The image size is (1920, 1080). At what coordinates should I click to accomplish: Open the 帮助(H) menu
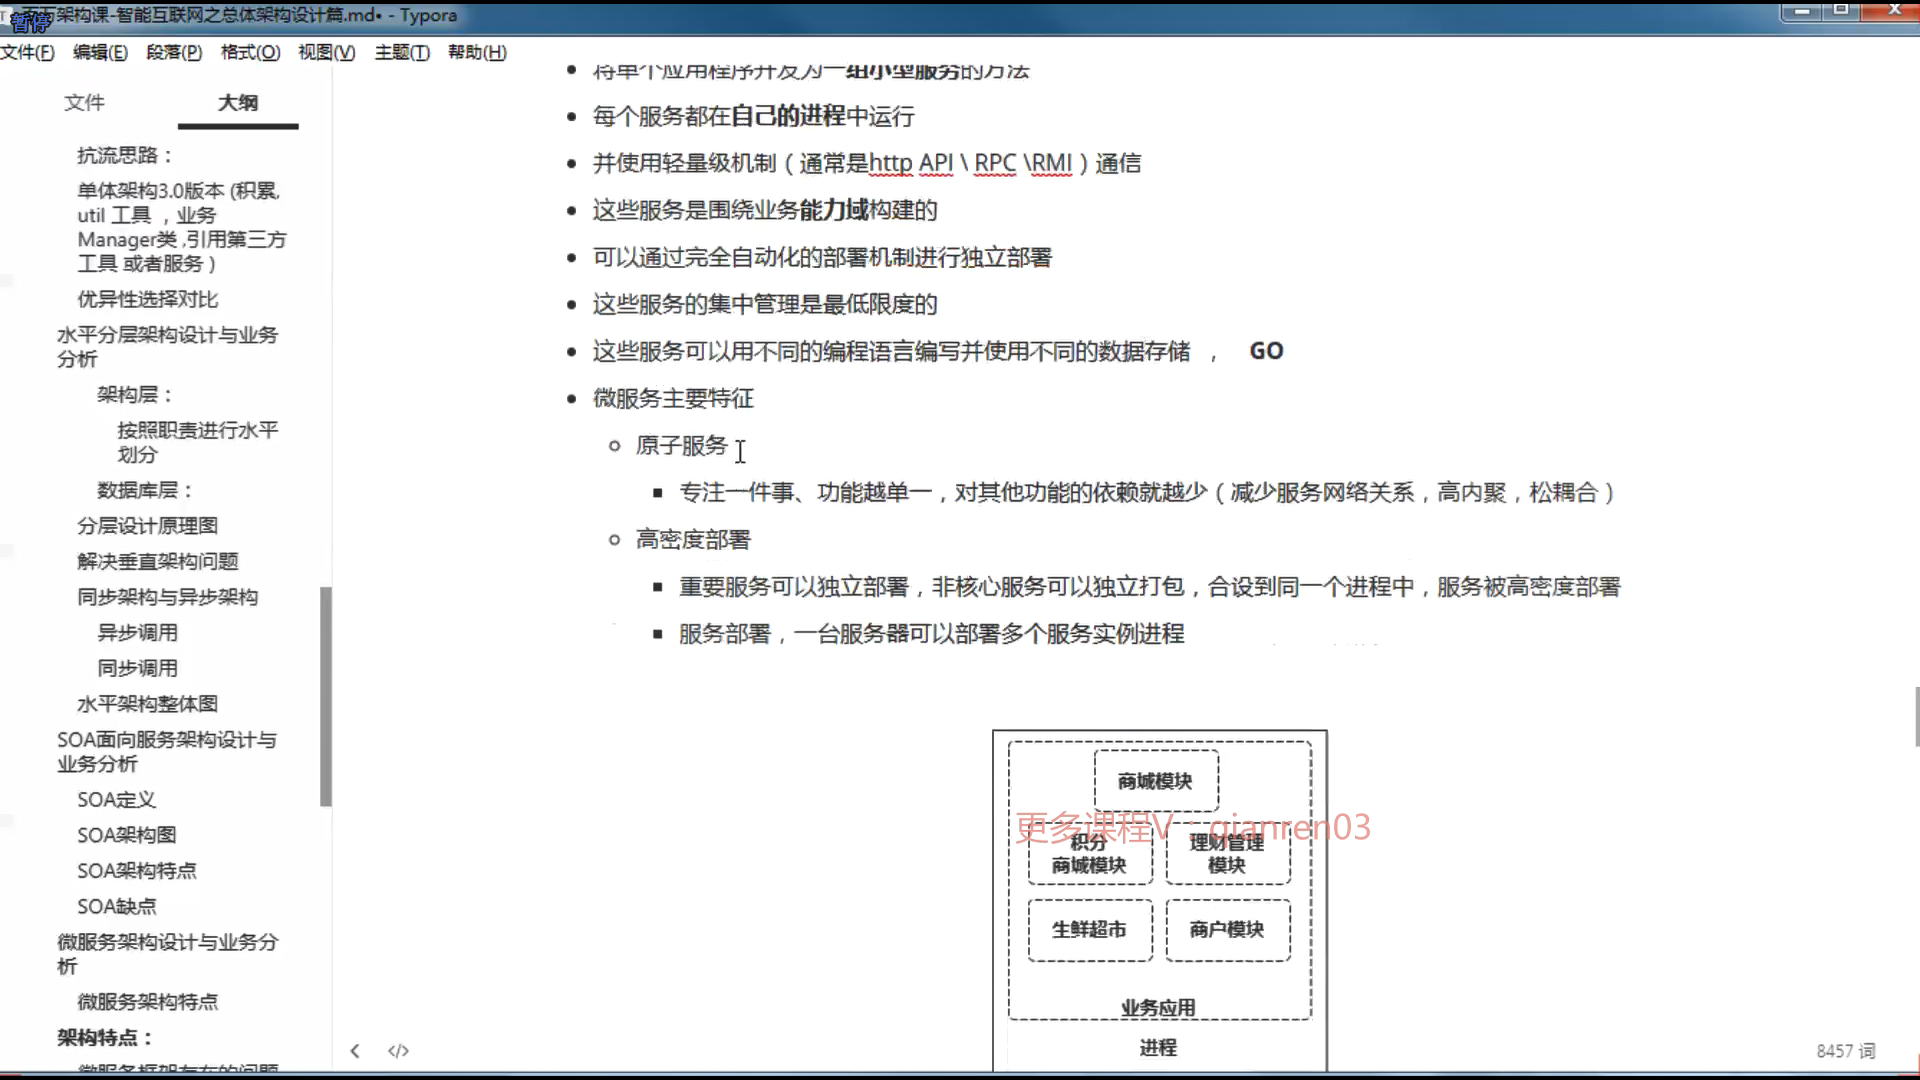(477, 52)
